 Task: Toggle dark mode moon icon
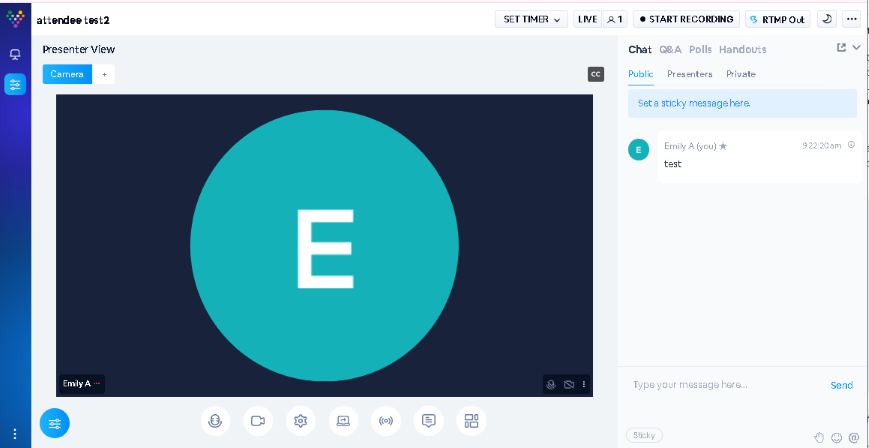coord(827,19)
